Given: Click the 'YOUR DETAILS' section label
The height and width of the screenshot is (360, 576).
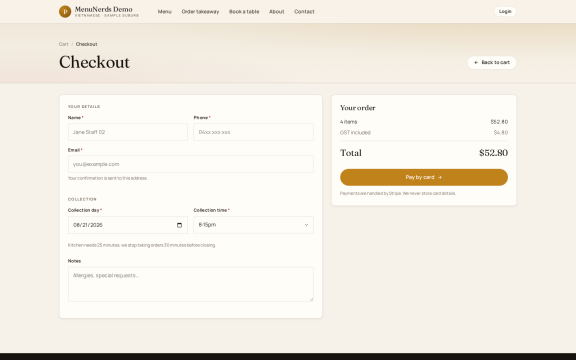Looking at the screenshot, I should pos(84,107).
